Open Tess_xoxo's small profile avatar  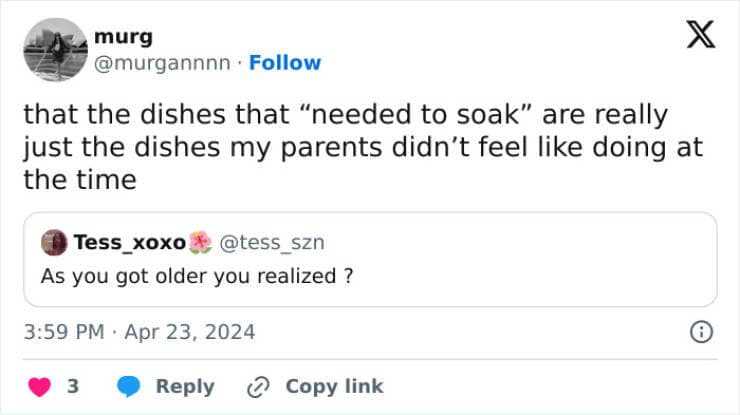point(53,243)
